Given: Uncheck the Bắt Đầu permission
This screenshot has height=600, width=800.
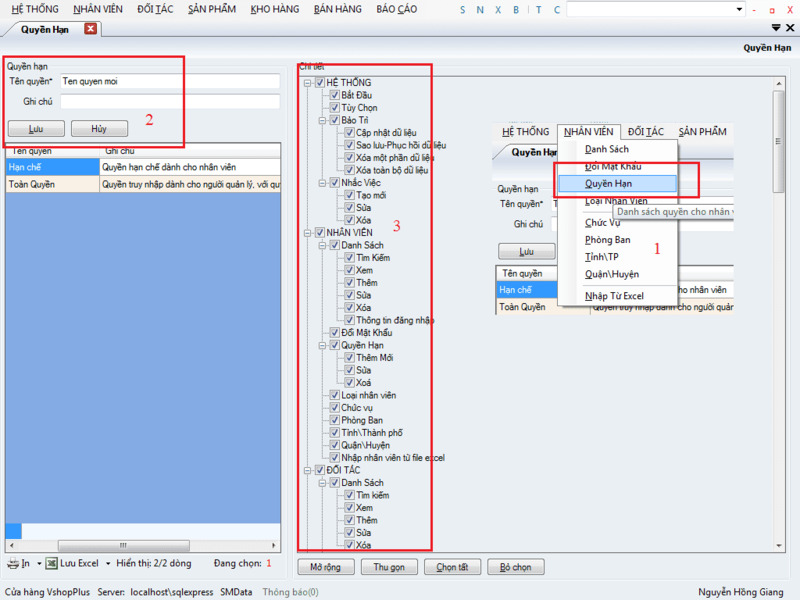Looking at the screenshot, I should [x=335, y=95].
